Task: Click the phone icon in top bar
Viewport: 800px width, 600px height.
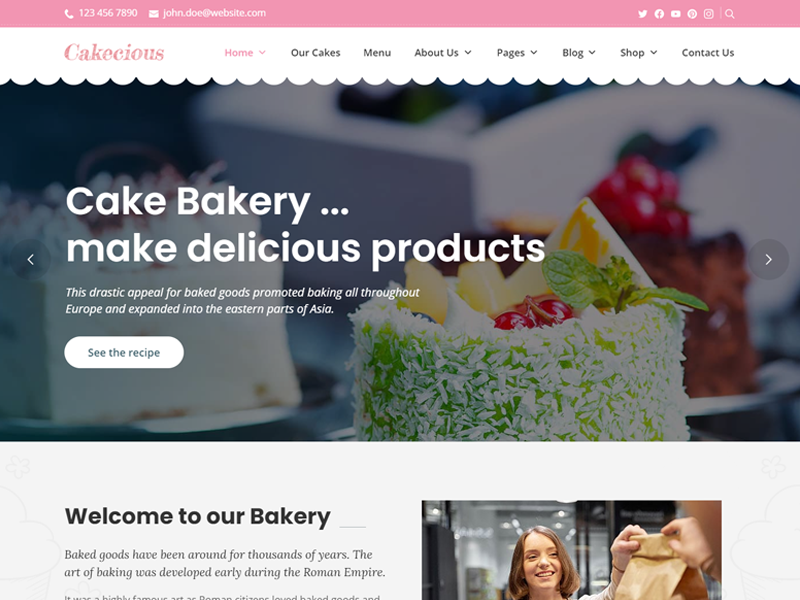Action: click(x=69, y=14)
